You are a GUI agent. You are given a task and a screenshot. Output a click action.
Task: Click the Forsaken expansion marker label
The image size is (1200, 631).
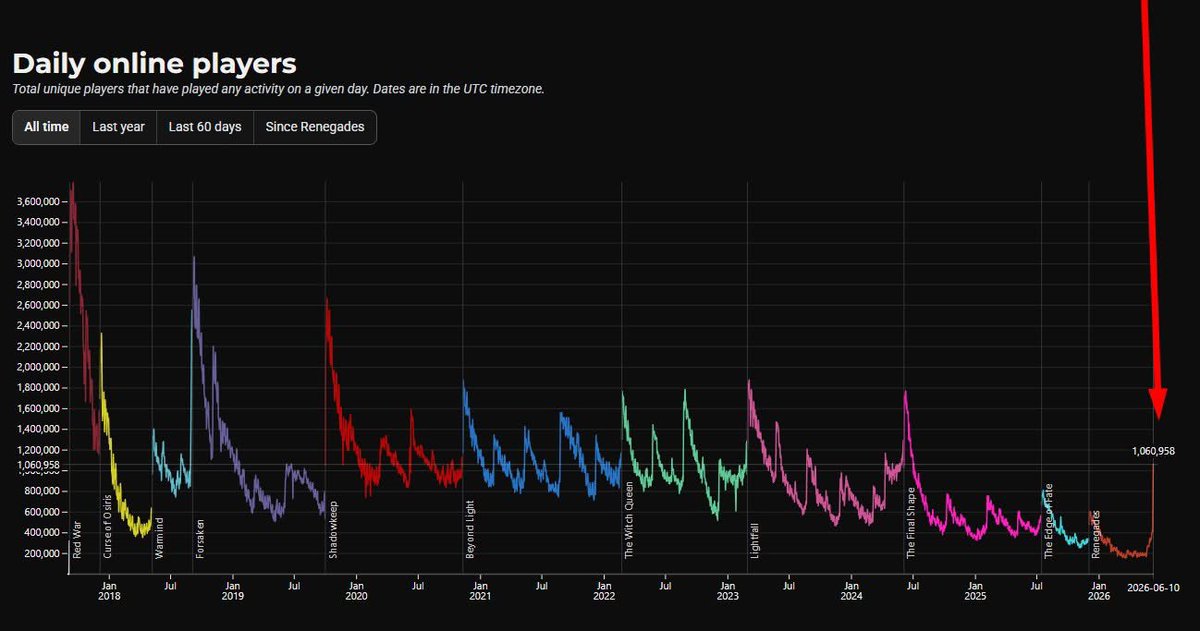coord(201,537)
